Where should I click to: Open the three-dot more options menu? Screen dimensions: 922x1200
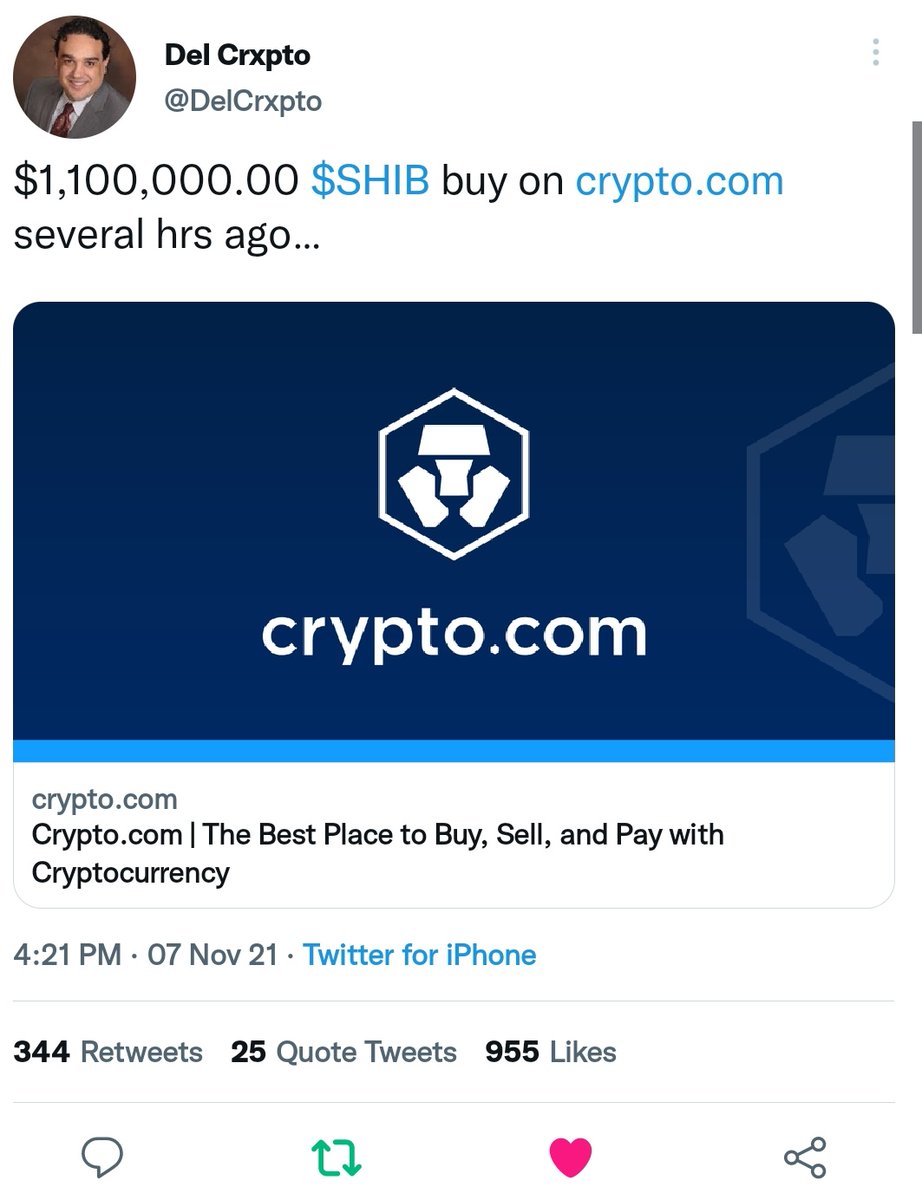click(876, 52)
